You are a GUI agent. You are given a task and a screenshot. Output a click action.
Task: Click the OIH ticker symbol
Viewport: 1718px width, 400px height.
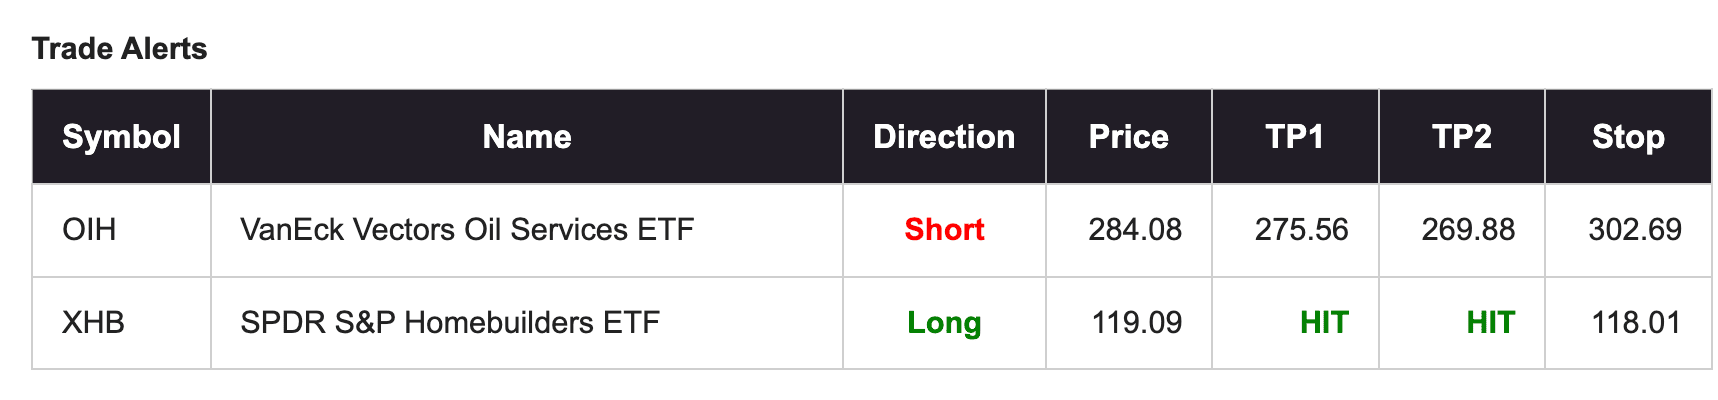89,230
